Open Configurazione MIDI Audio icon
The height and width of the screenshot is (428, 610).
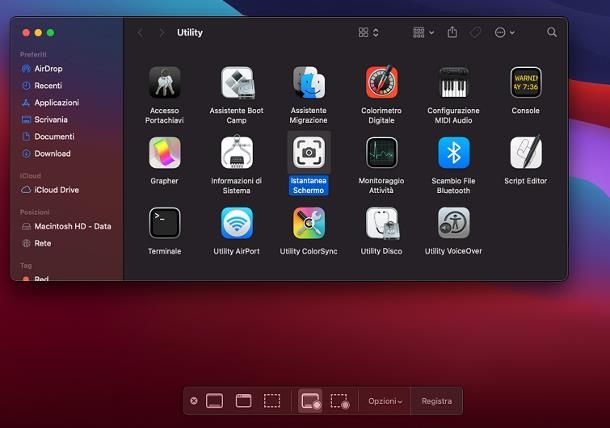point(453,82)
